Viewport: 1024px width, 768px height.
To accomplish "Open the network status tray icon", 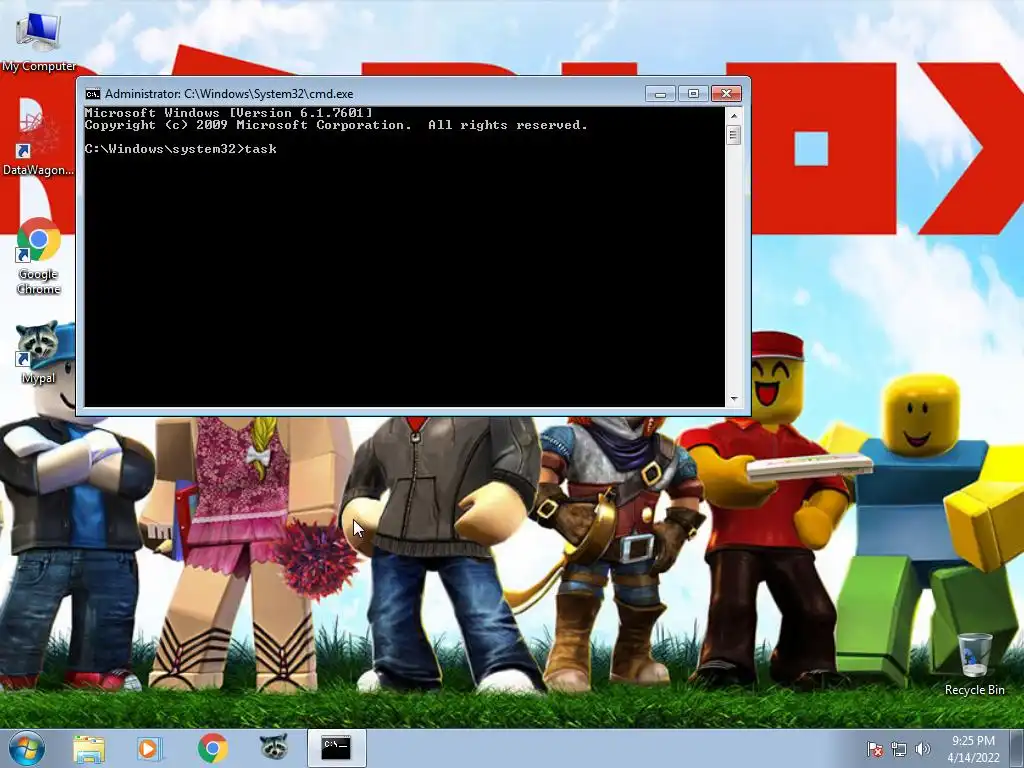I will pyautogui.click(x=899, y=749).
